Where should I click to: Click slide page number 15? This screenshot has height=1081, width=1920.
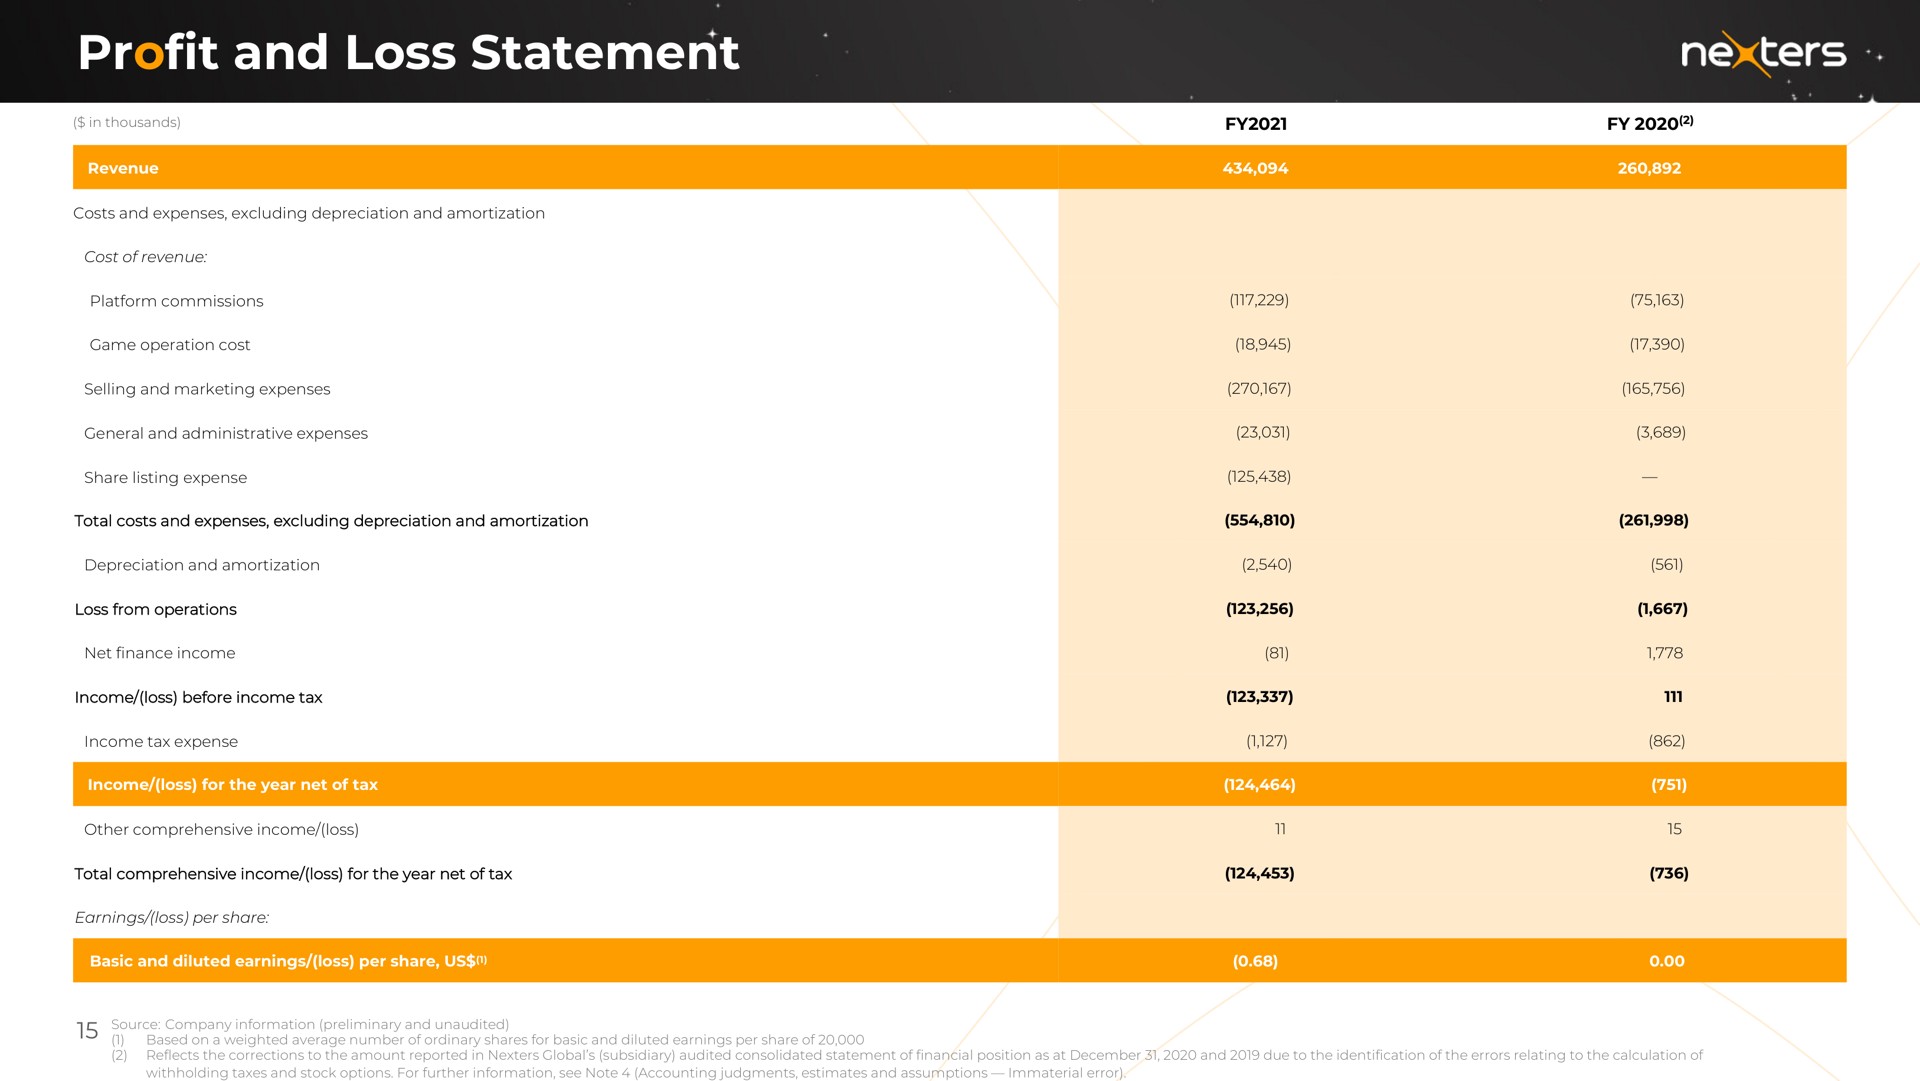tap(87, 1030)
